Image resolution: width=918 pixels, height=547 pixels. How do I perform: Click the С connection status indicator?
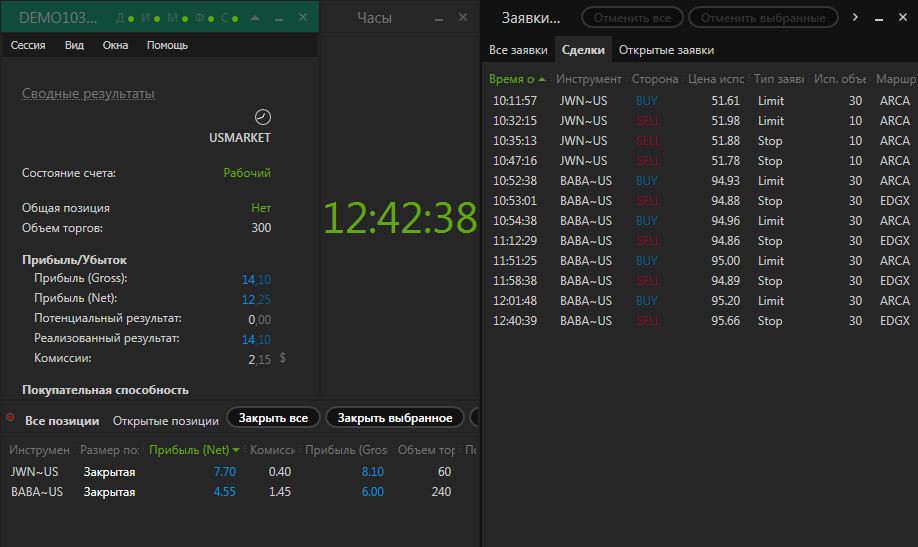pyautogui.click(x=230, y=18)
